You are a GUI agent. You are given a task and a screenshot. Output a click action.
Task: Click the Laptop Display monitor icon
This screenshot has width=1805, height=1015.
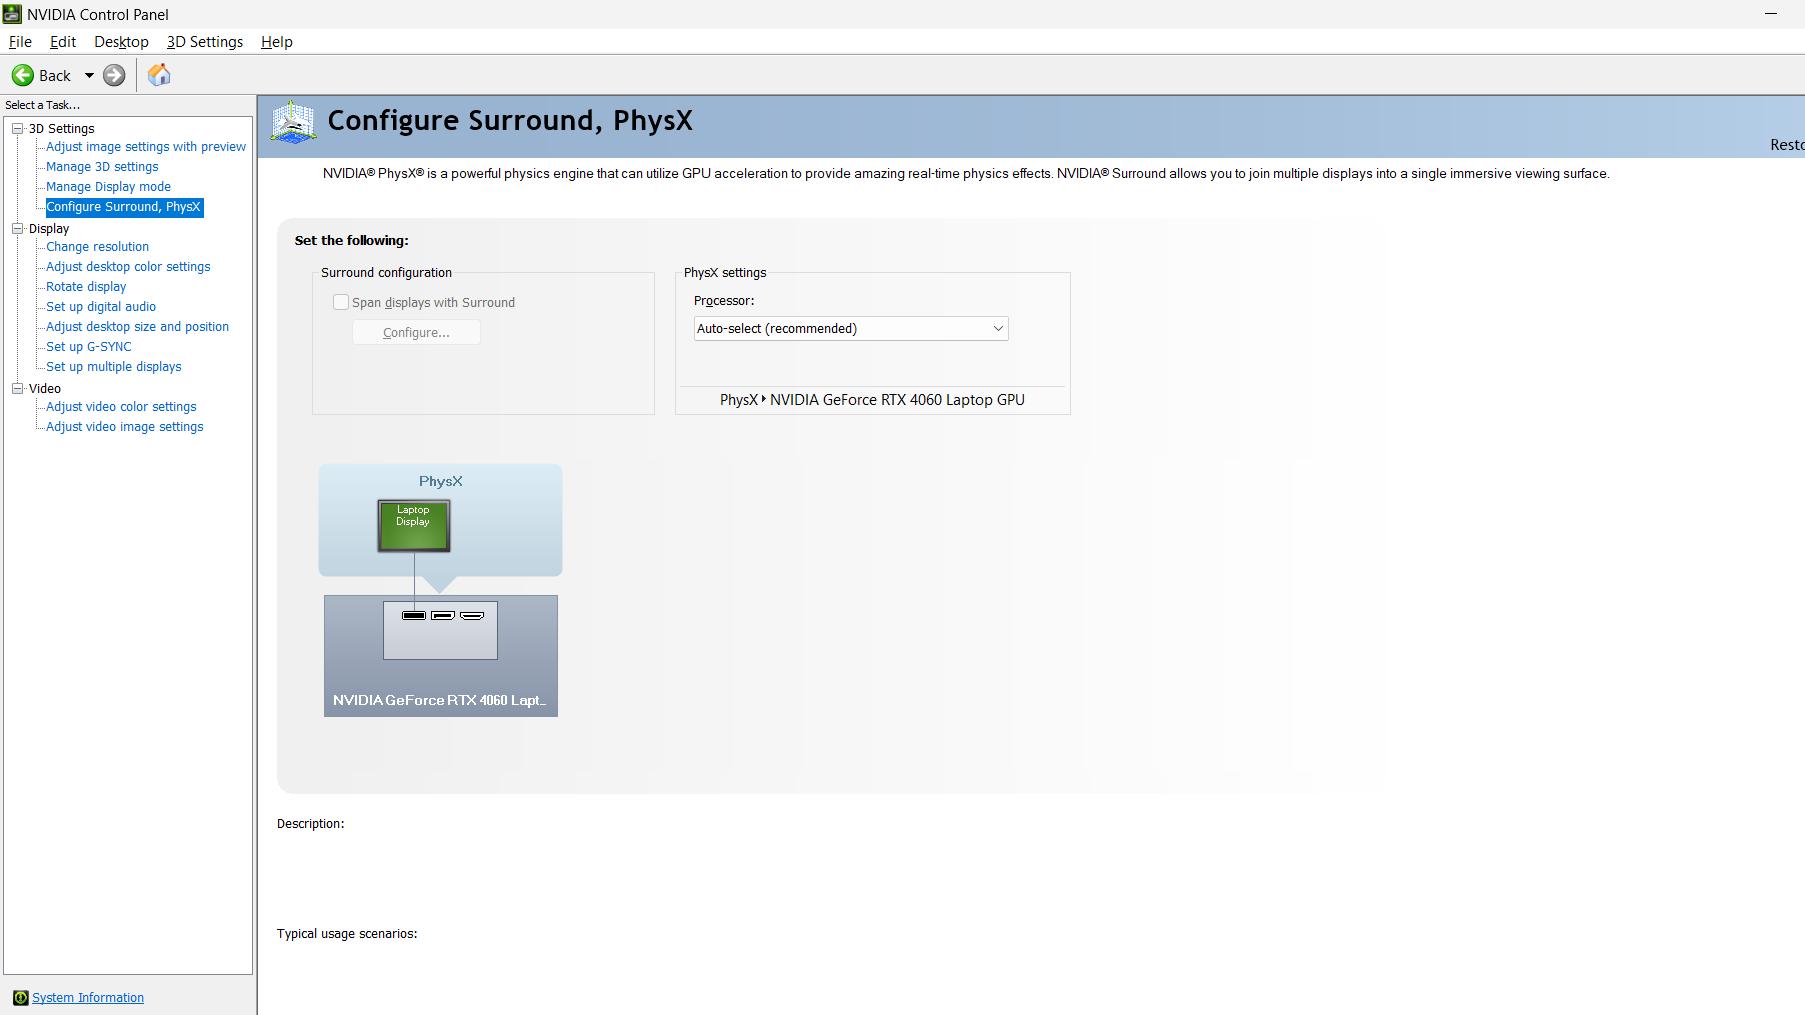[x=414, y=525]
